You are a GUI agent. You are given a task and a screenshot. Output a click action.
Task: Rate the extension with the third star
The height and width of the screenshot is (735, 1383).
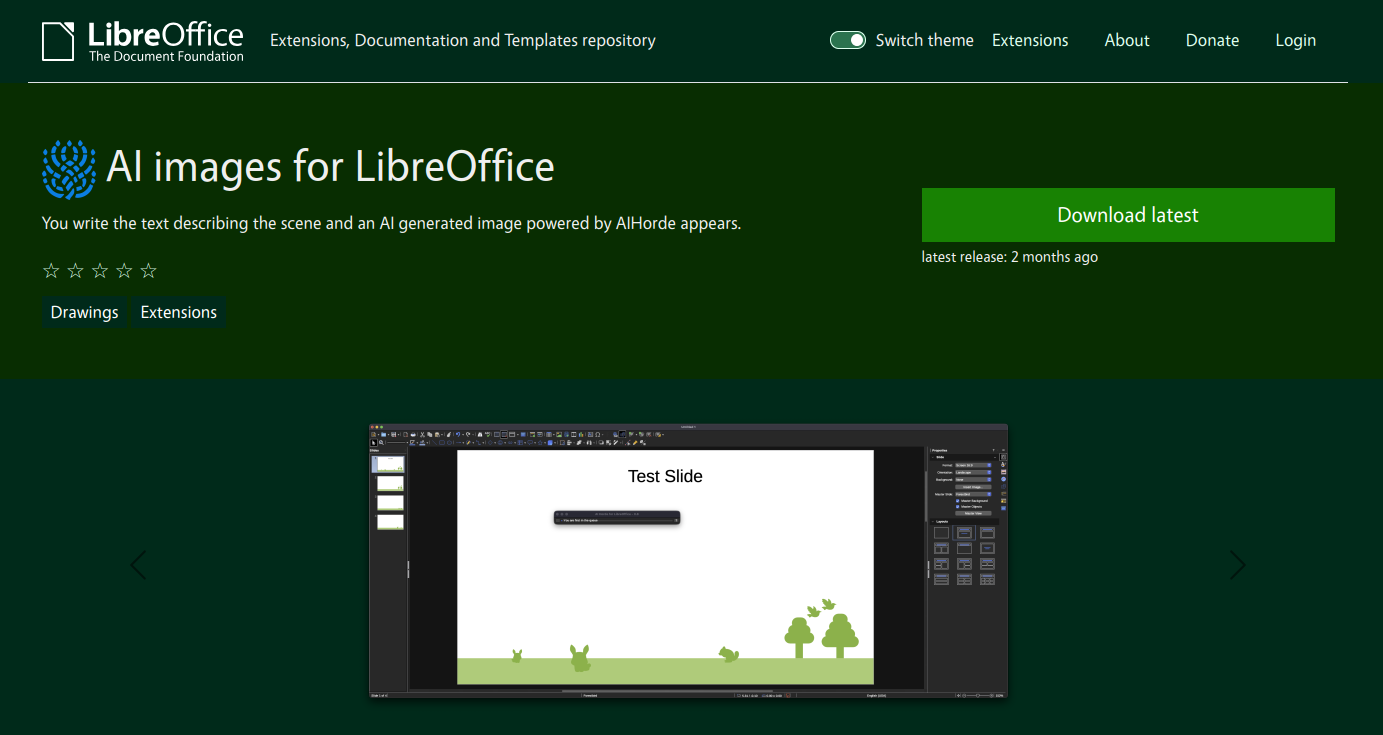(x=100, y=271)
